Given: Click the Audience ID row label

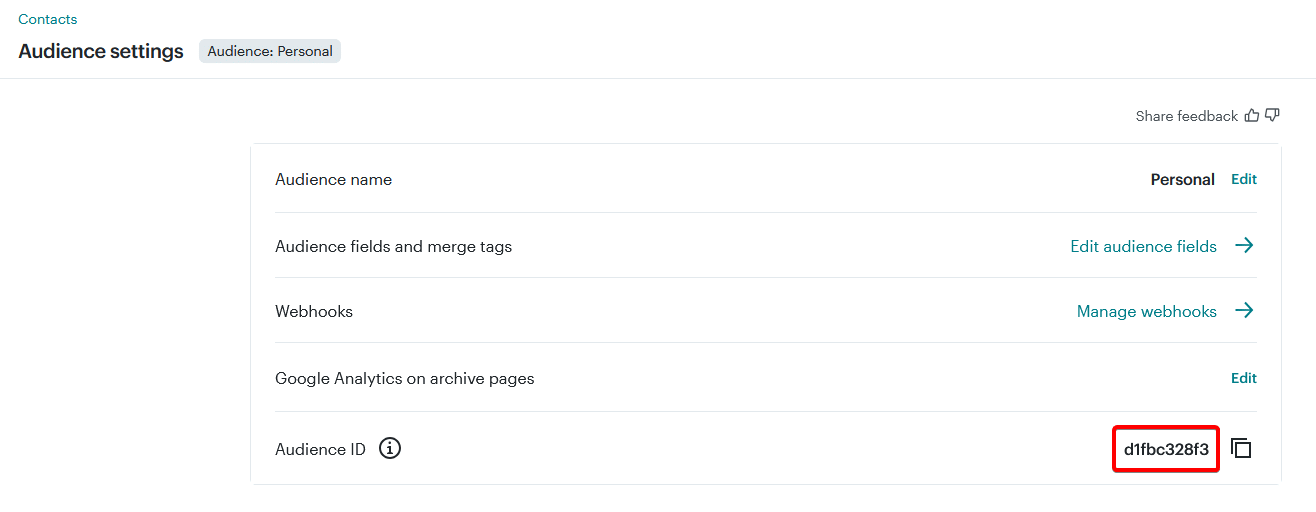Looking at the screenshot, I should (x=320, y=450).
